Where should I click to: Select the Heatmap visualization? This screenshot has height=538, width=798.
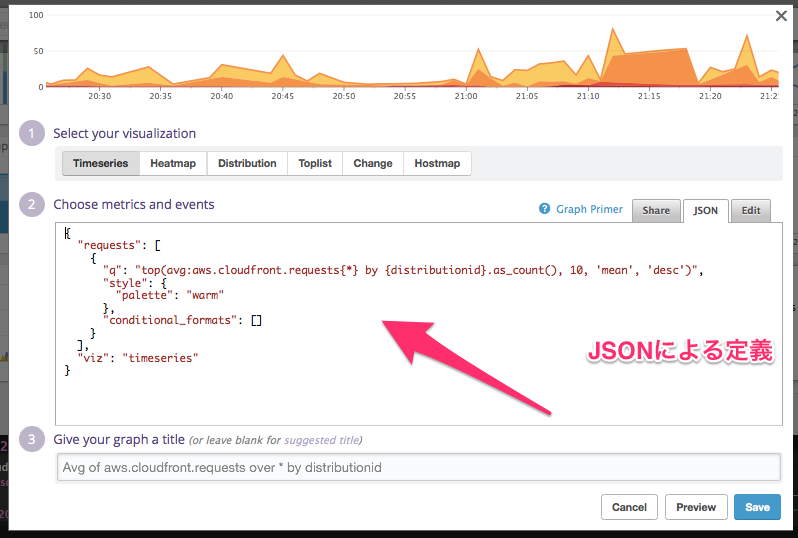(173, 163)
